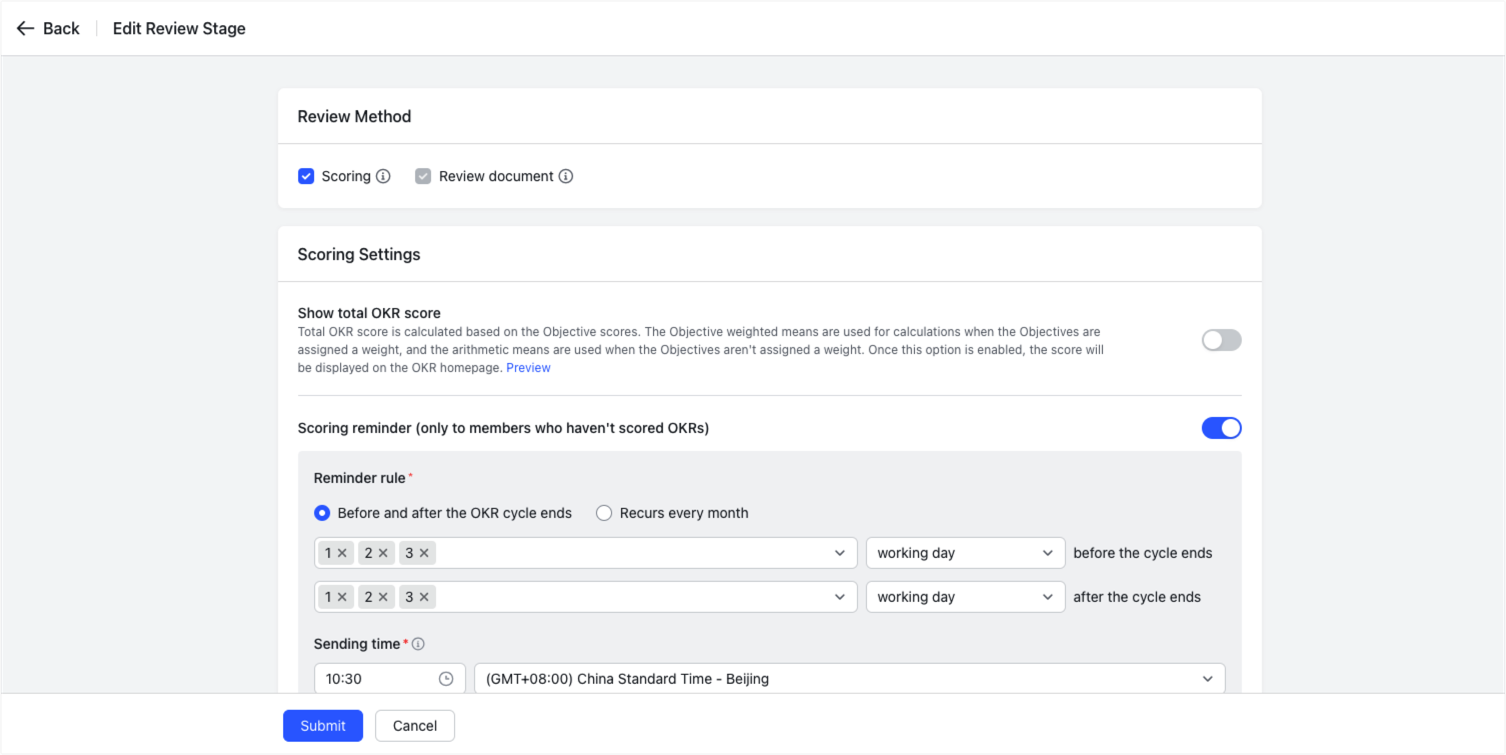Expand the days selector after the cycle ends
The height and width of the screenshot is (755, 1506).
839,596
